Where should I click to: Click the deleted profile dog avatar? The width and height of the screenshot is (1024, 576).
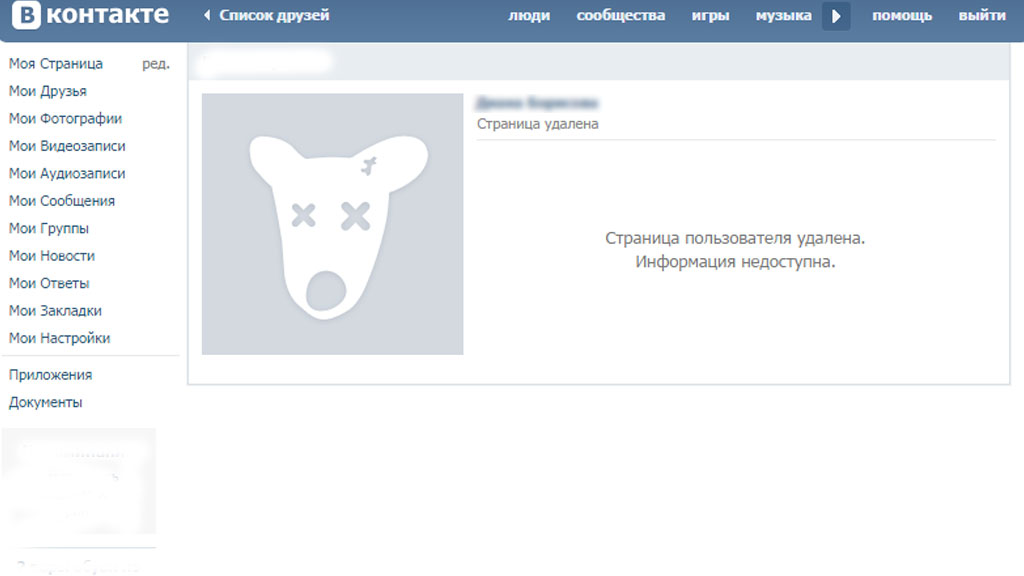click(x=332, y=224)
